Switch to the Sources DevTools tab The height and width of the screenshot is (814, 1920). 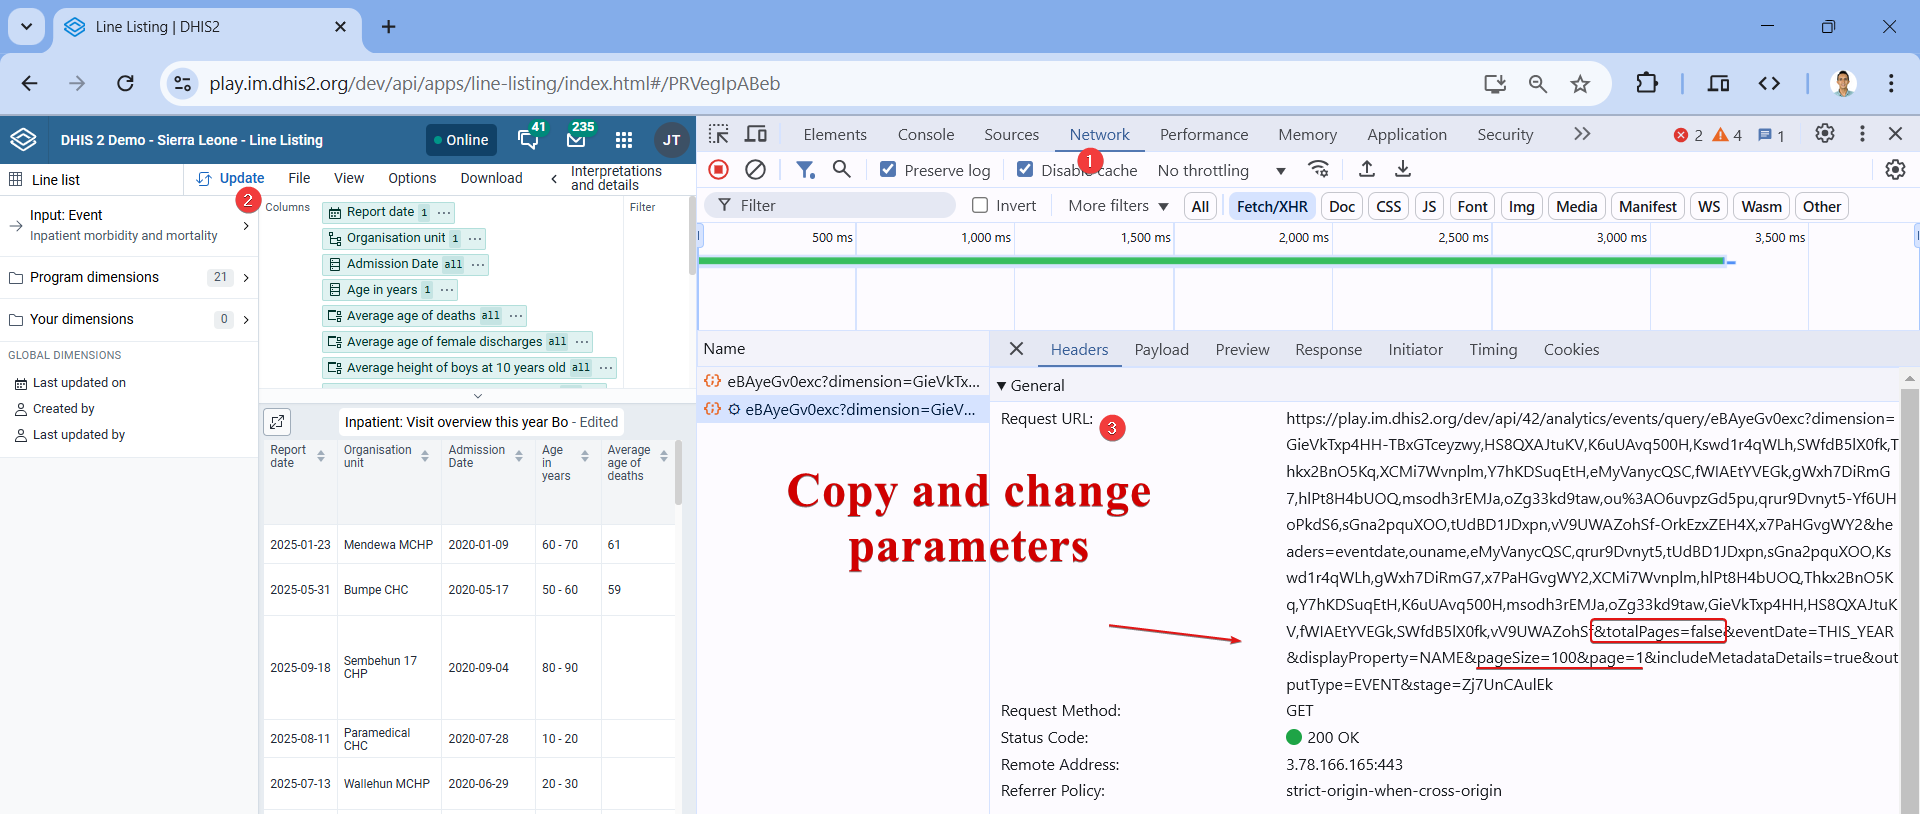click(1011, 134)
